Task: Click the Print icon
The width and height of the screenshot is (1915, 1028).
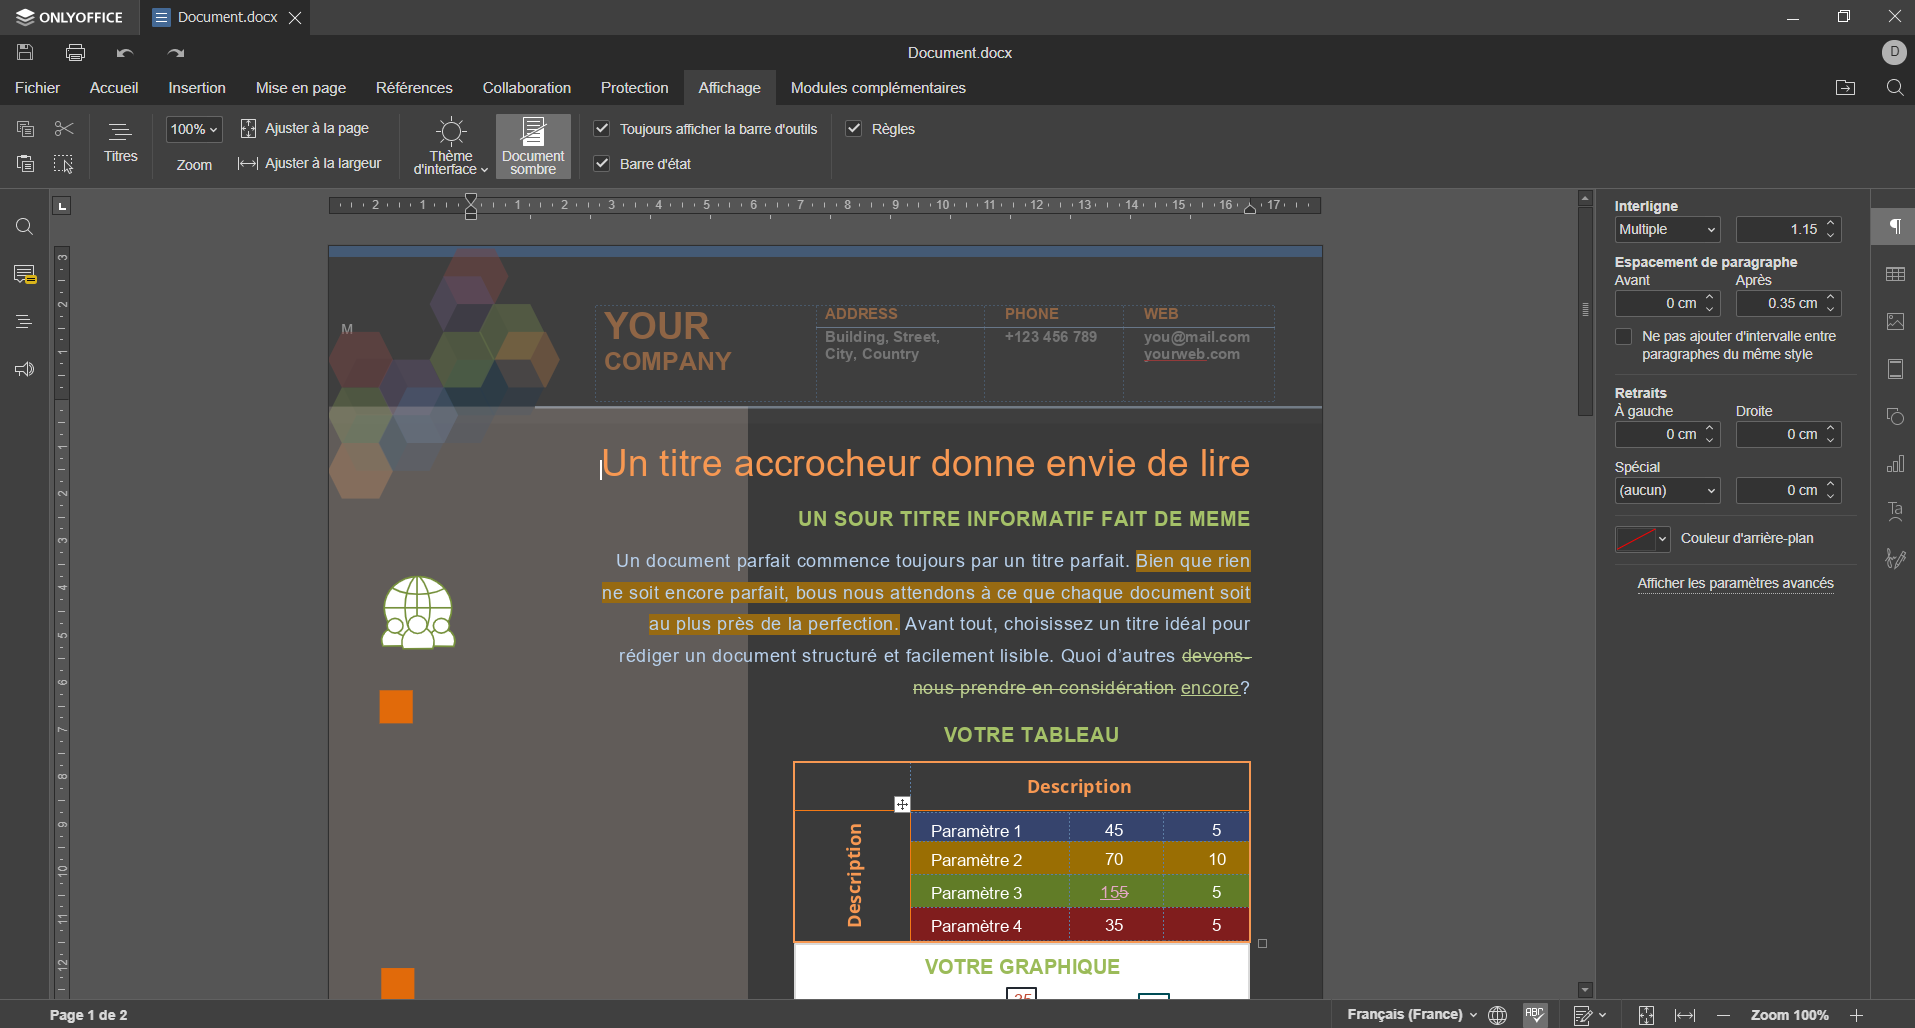Action: coord(75,52)
